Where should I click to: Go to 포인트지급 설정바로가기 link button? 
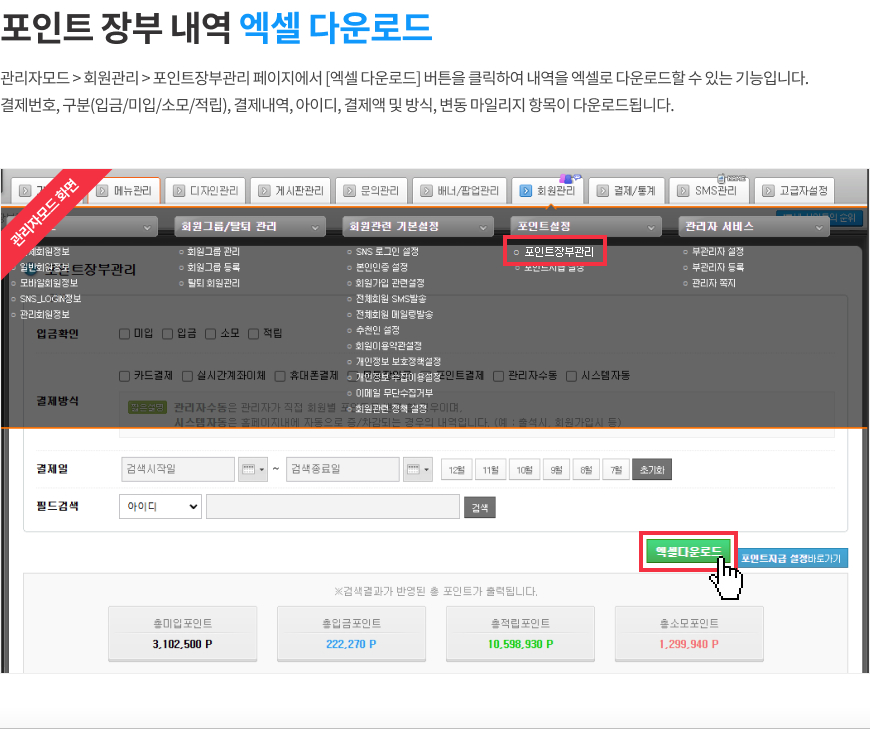pyautogui.click(x=792, y=558)
